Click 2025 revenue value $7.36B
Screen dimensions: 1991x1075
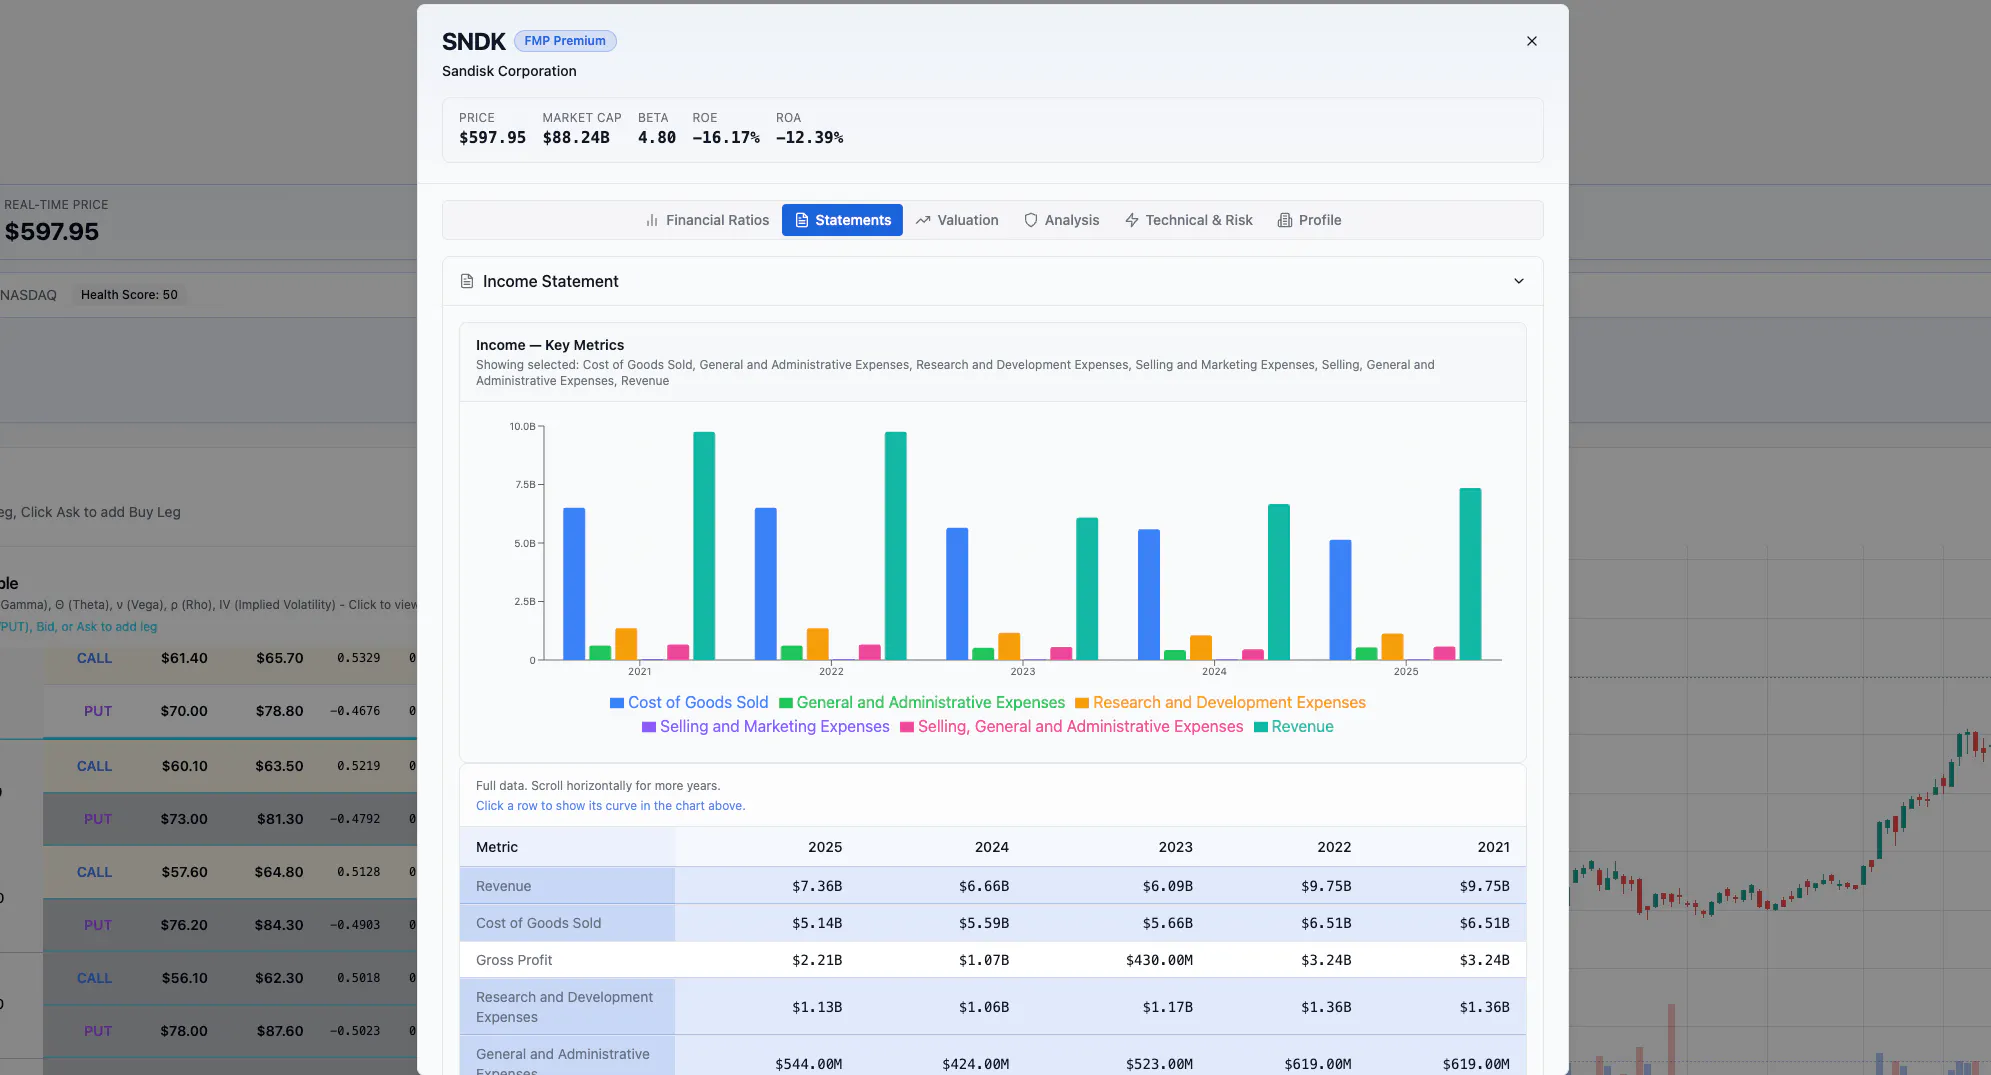(817, 886)
